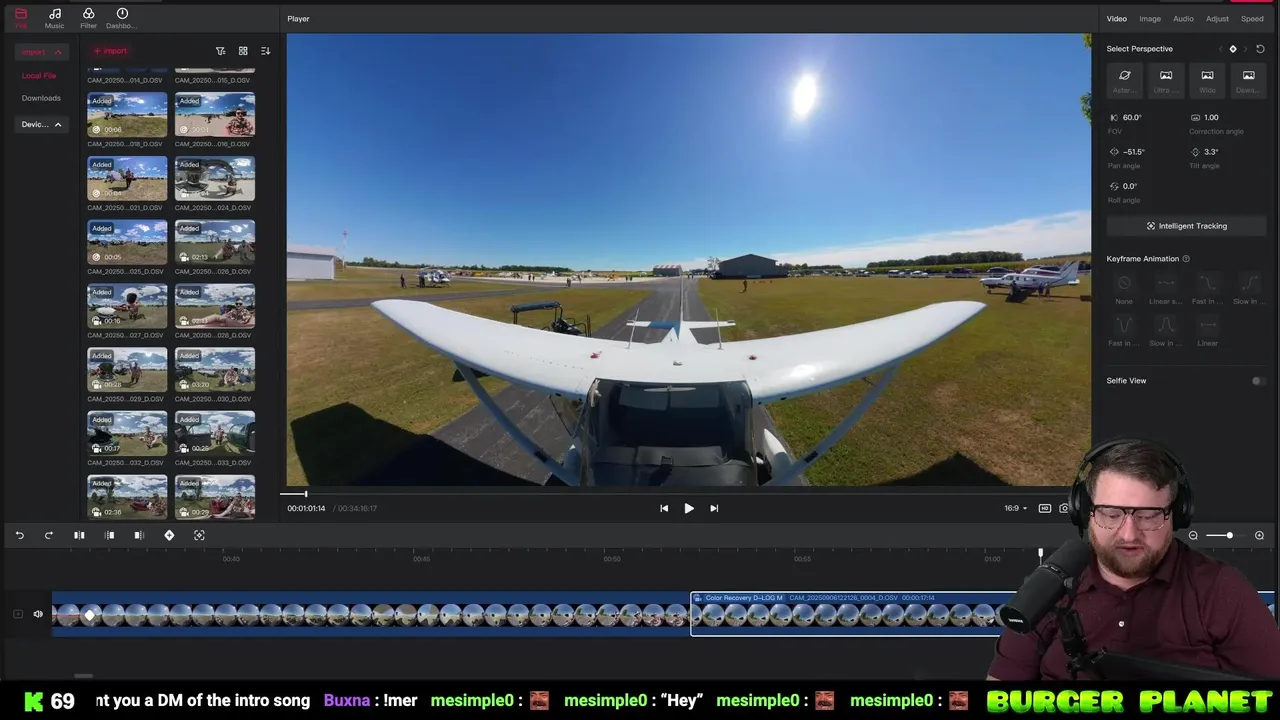The height and width of the screenshot is (720, 1280).
Task: Select Local File source
Action: [x=39, y=76]
